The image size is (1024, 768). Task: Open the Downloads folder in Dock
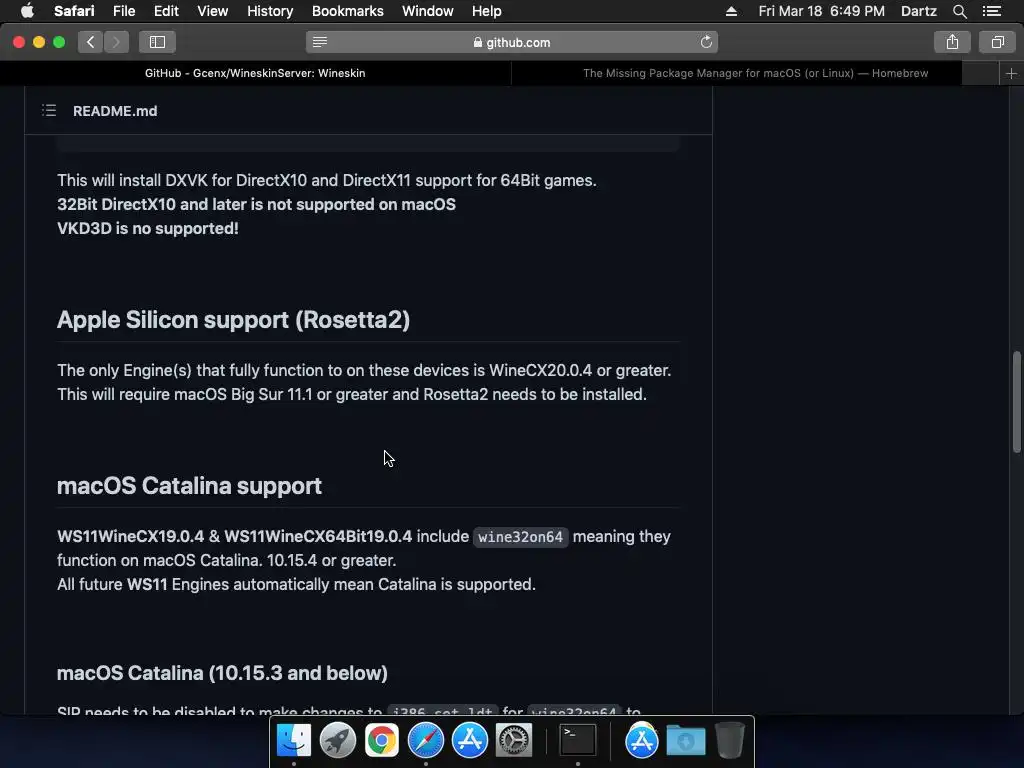(x=686, y=740)
